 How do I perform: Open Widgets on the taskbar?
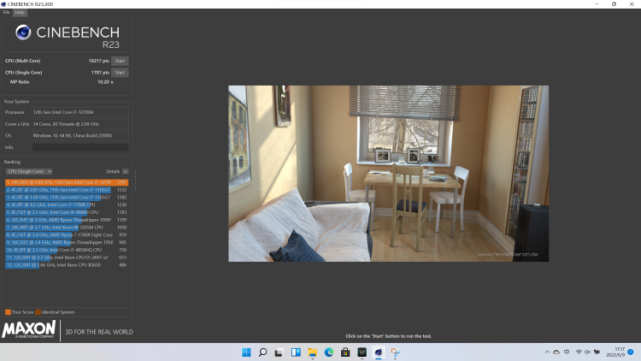[296, 352]
